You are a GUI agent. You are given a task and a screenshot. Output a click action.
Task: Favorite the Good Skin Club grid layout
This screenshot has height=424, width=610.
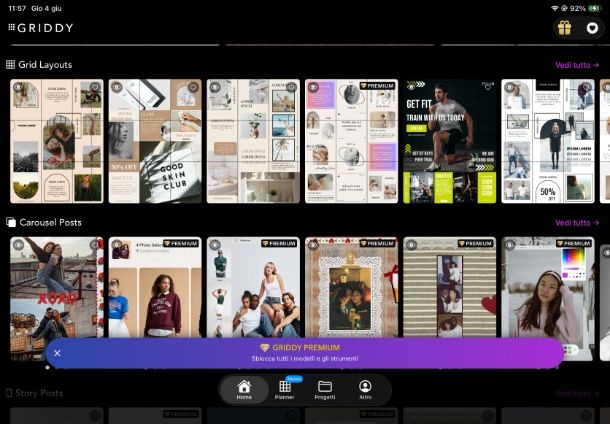pyautogui.click(x=193, y=87)
